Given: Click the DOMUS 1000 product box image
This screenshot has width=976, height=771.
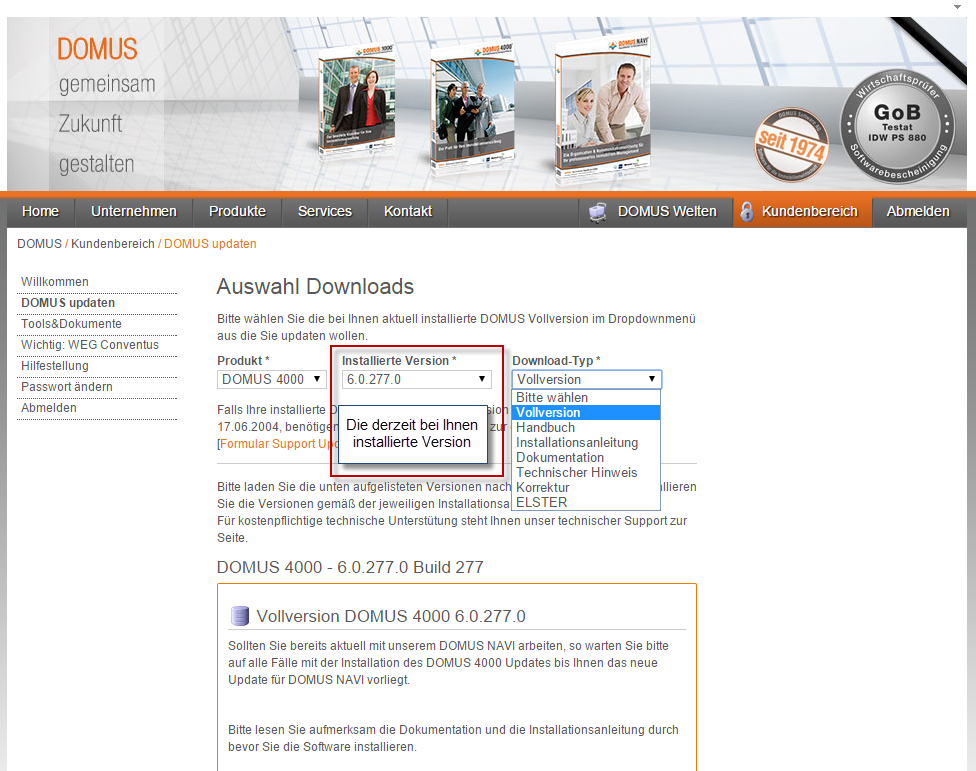Looking at the screenshot, I should point(357,102).
